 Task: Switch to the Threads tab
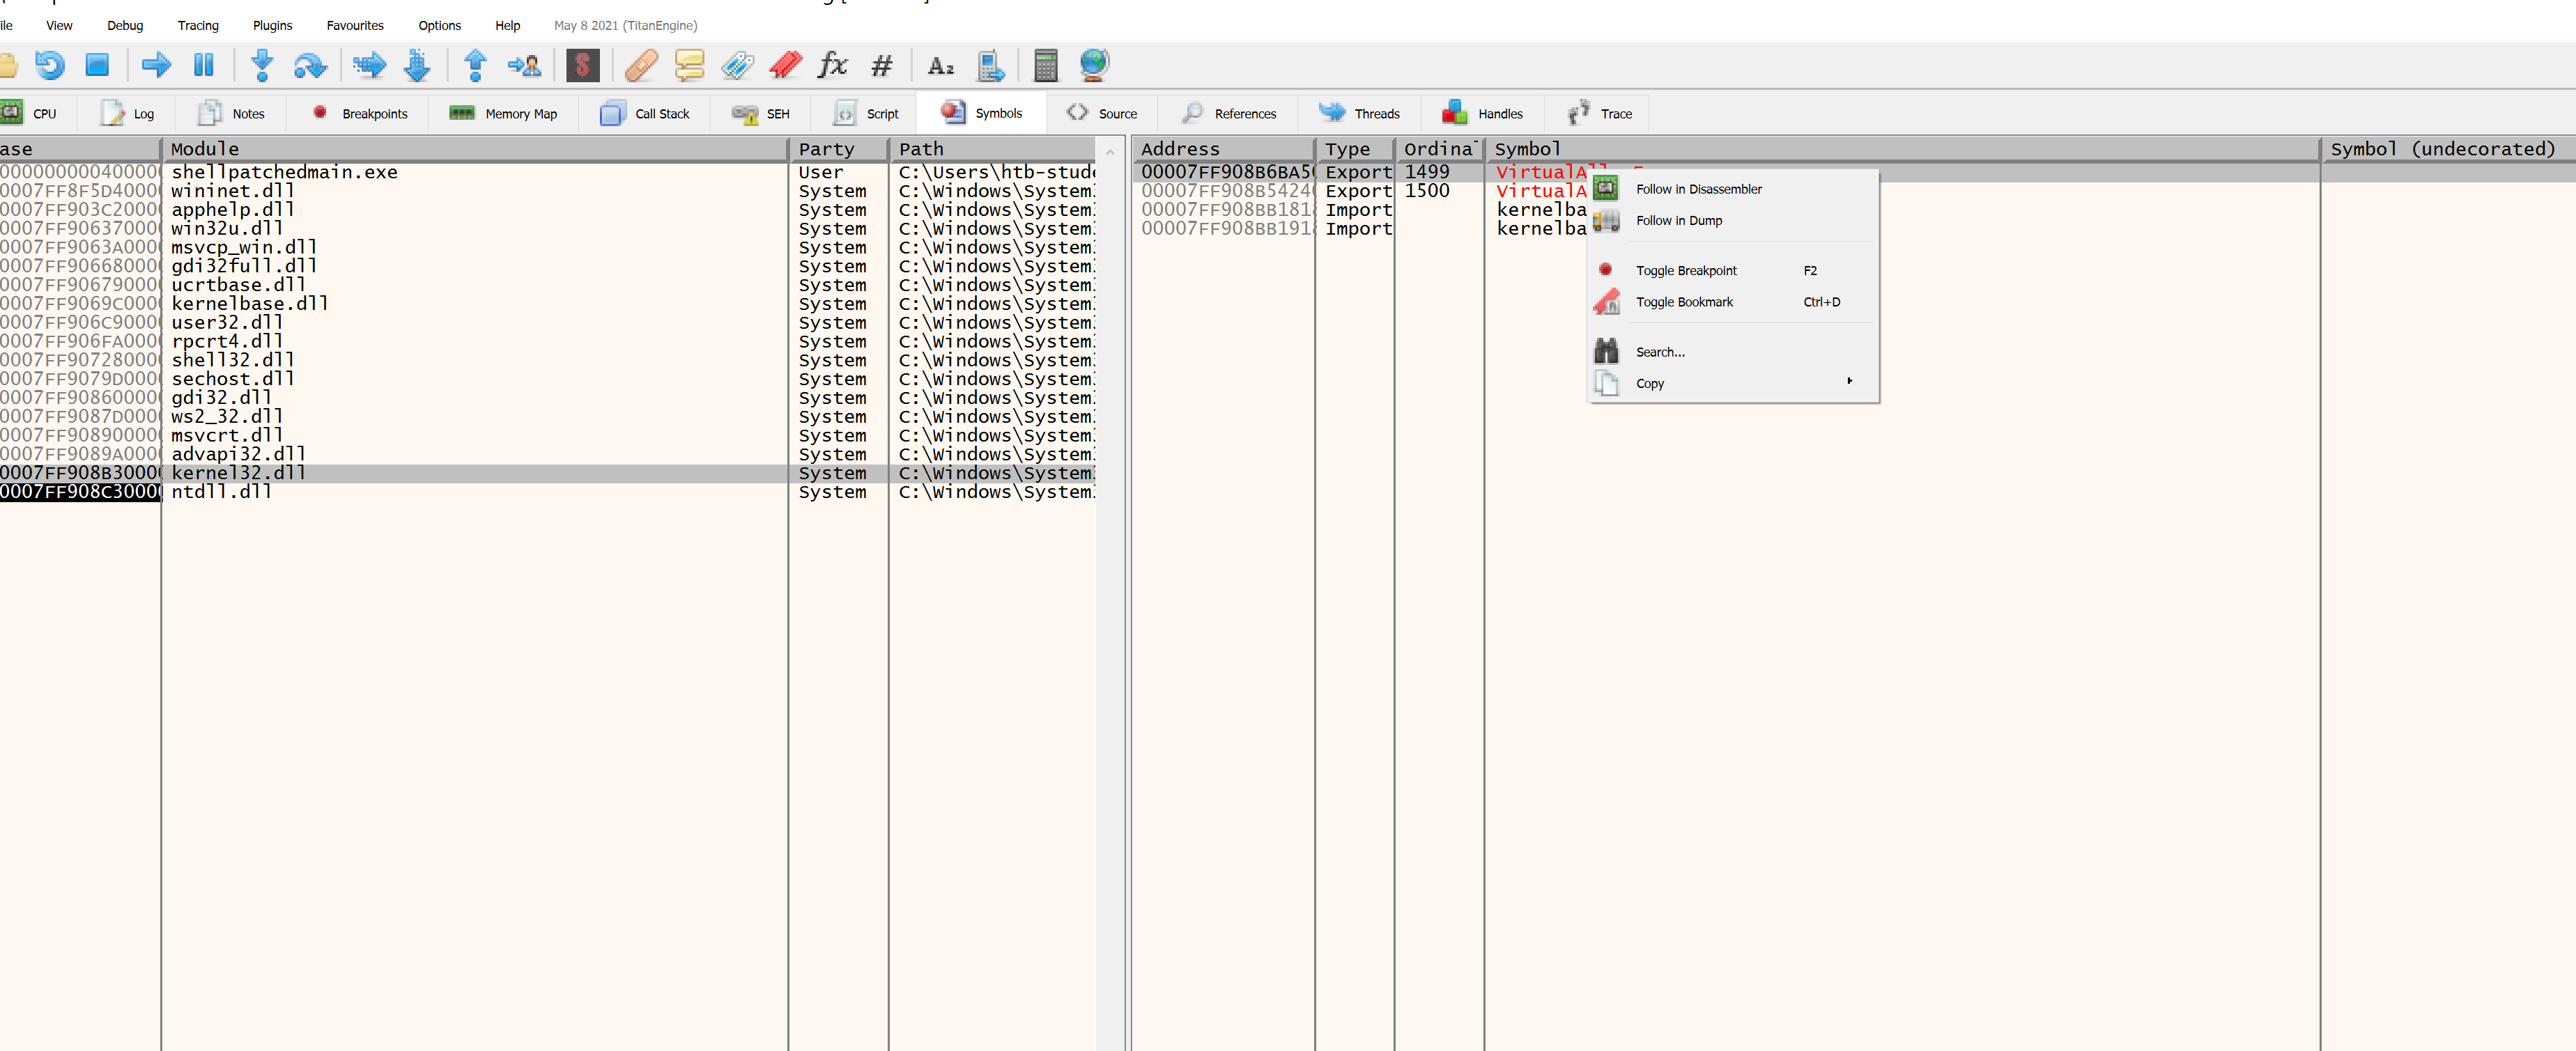pos(1360,113)
